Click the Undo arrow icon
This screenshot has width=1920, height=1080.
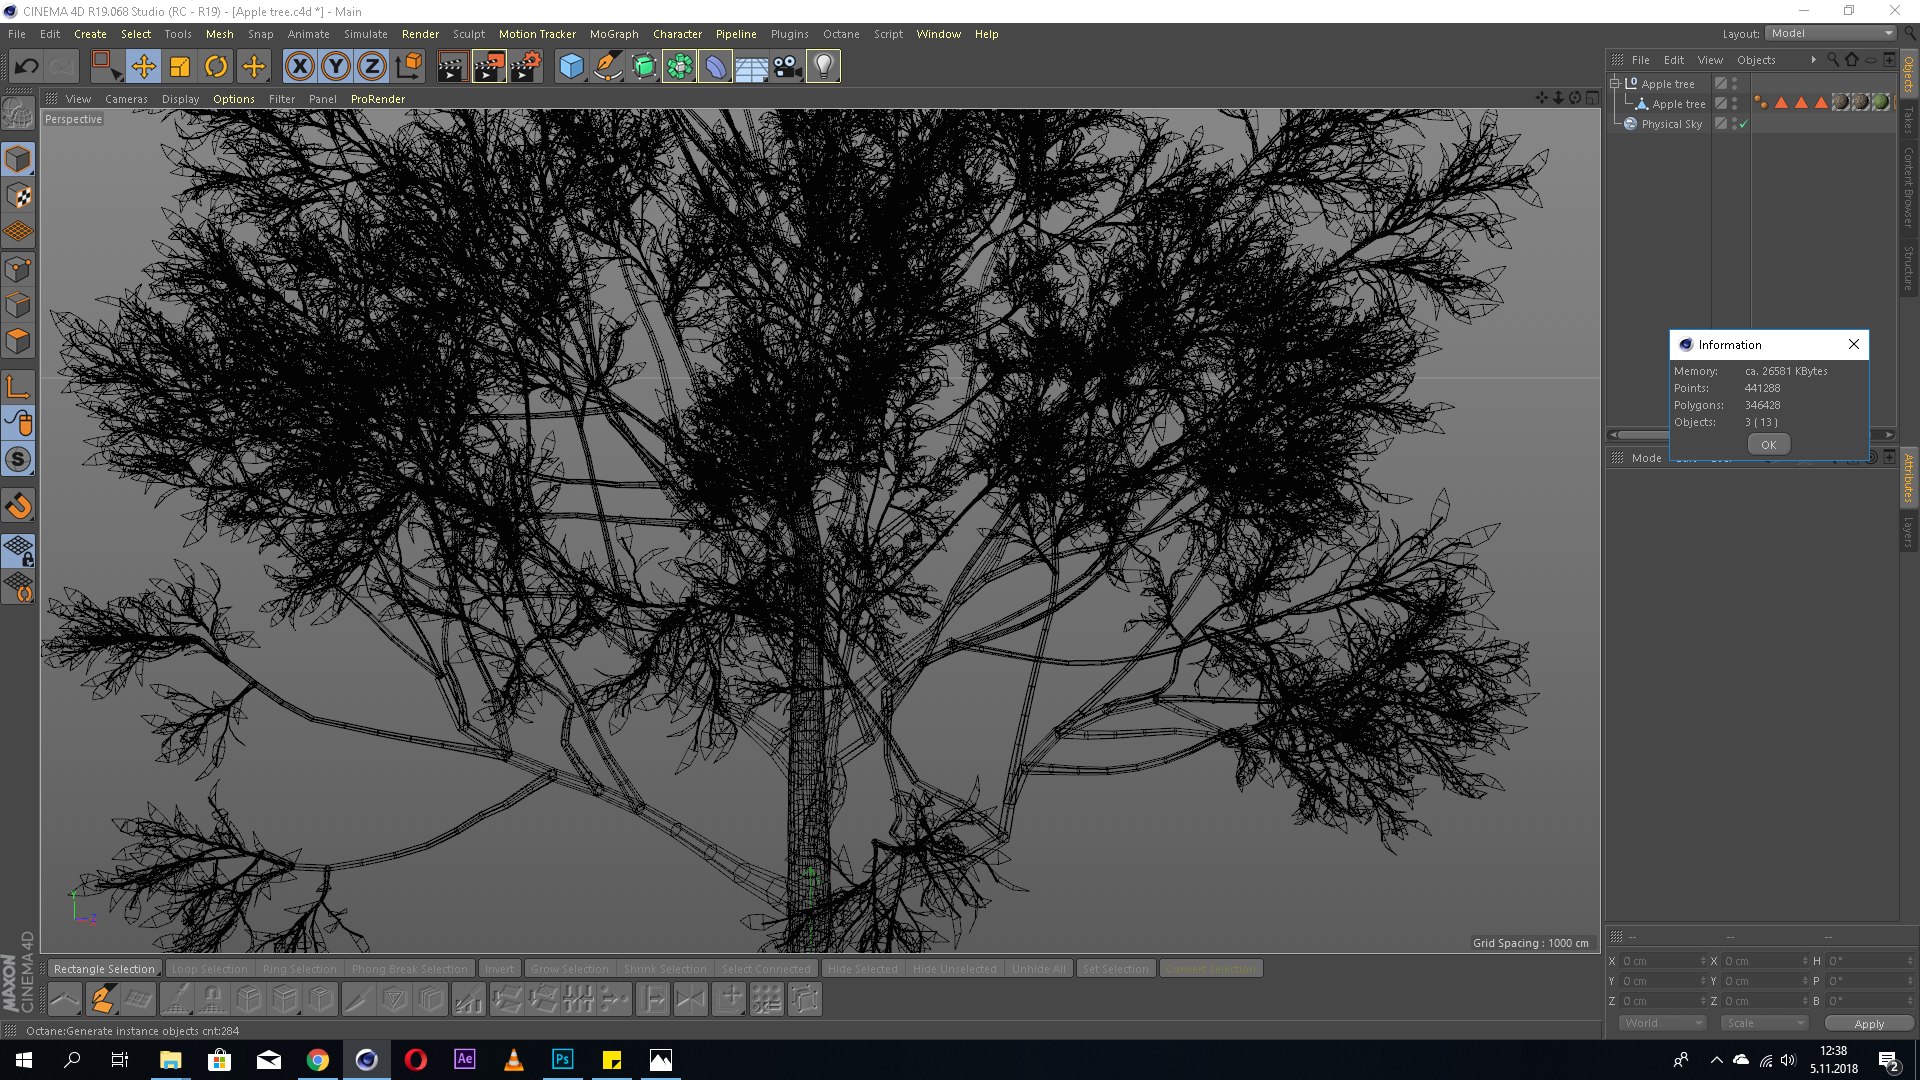26,67
